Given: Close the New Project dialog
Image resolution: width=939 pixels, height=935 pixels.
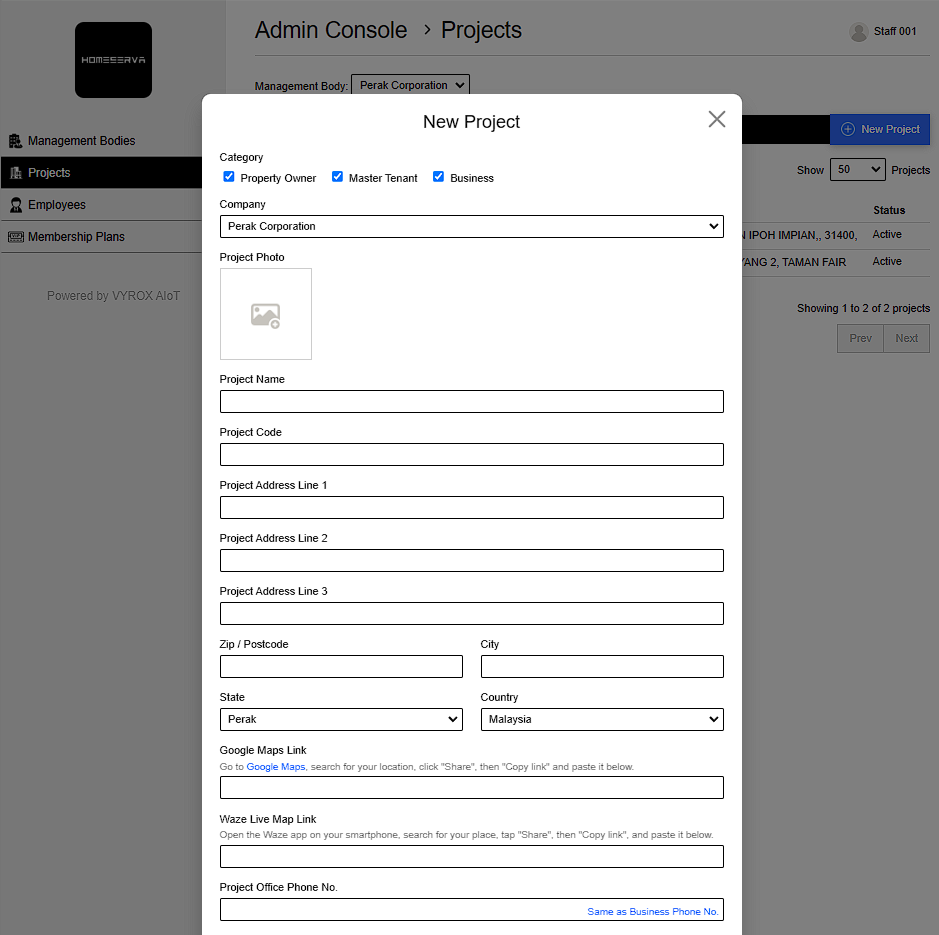Looking at the screenshot, I should click(x=716, y=120).
